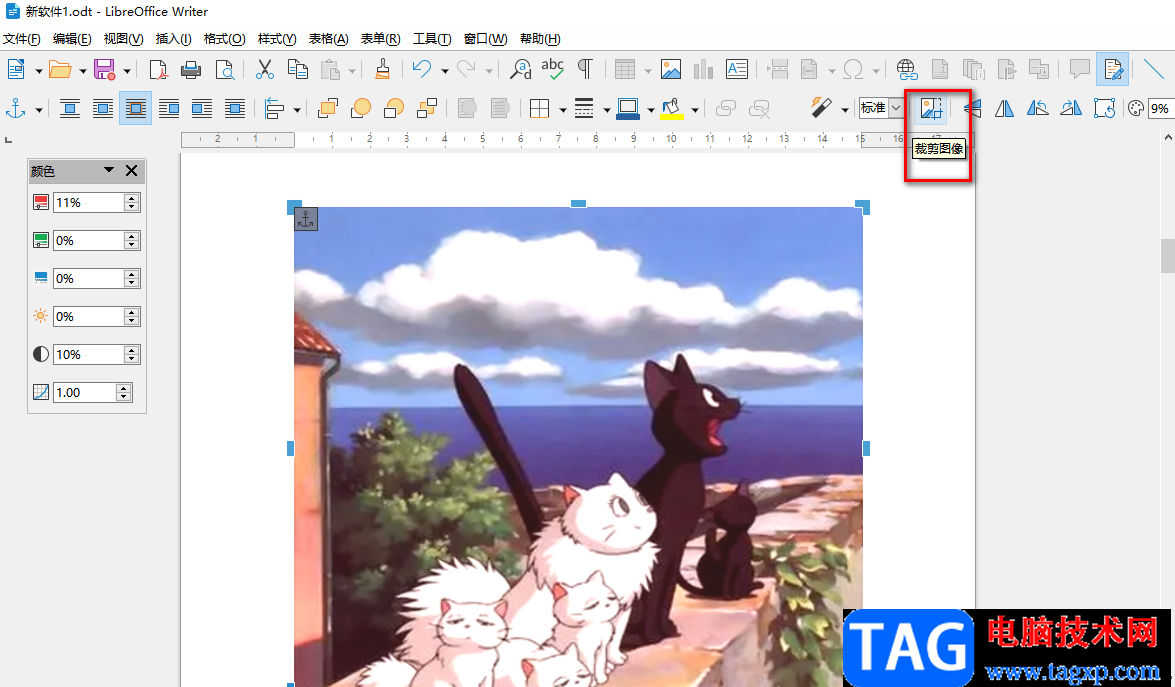Send the image to back
Screen dimensions: 1175x687
[x=426, y=109]
